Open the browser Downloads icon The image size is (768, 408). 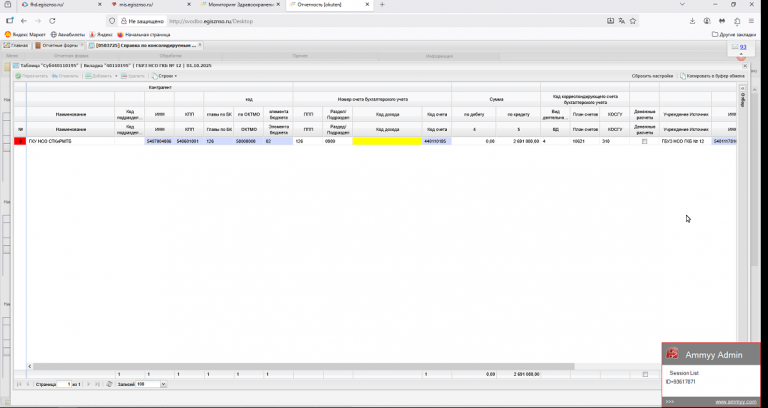coord(692,21)
